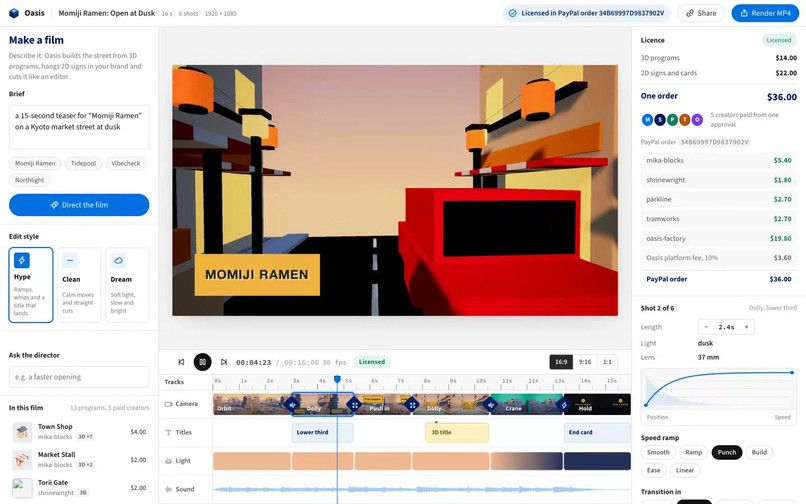The image size is (806, 504).
Task: Click the Town Shop thumbnail
Action: click(22, 432)
